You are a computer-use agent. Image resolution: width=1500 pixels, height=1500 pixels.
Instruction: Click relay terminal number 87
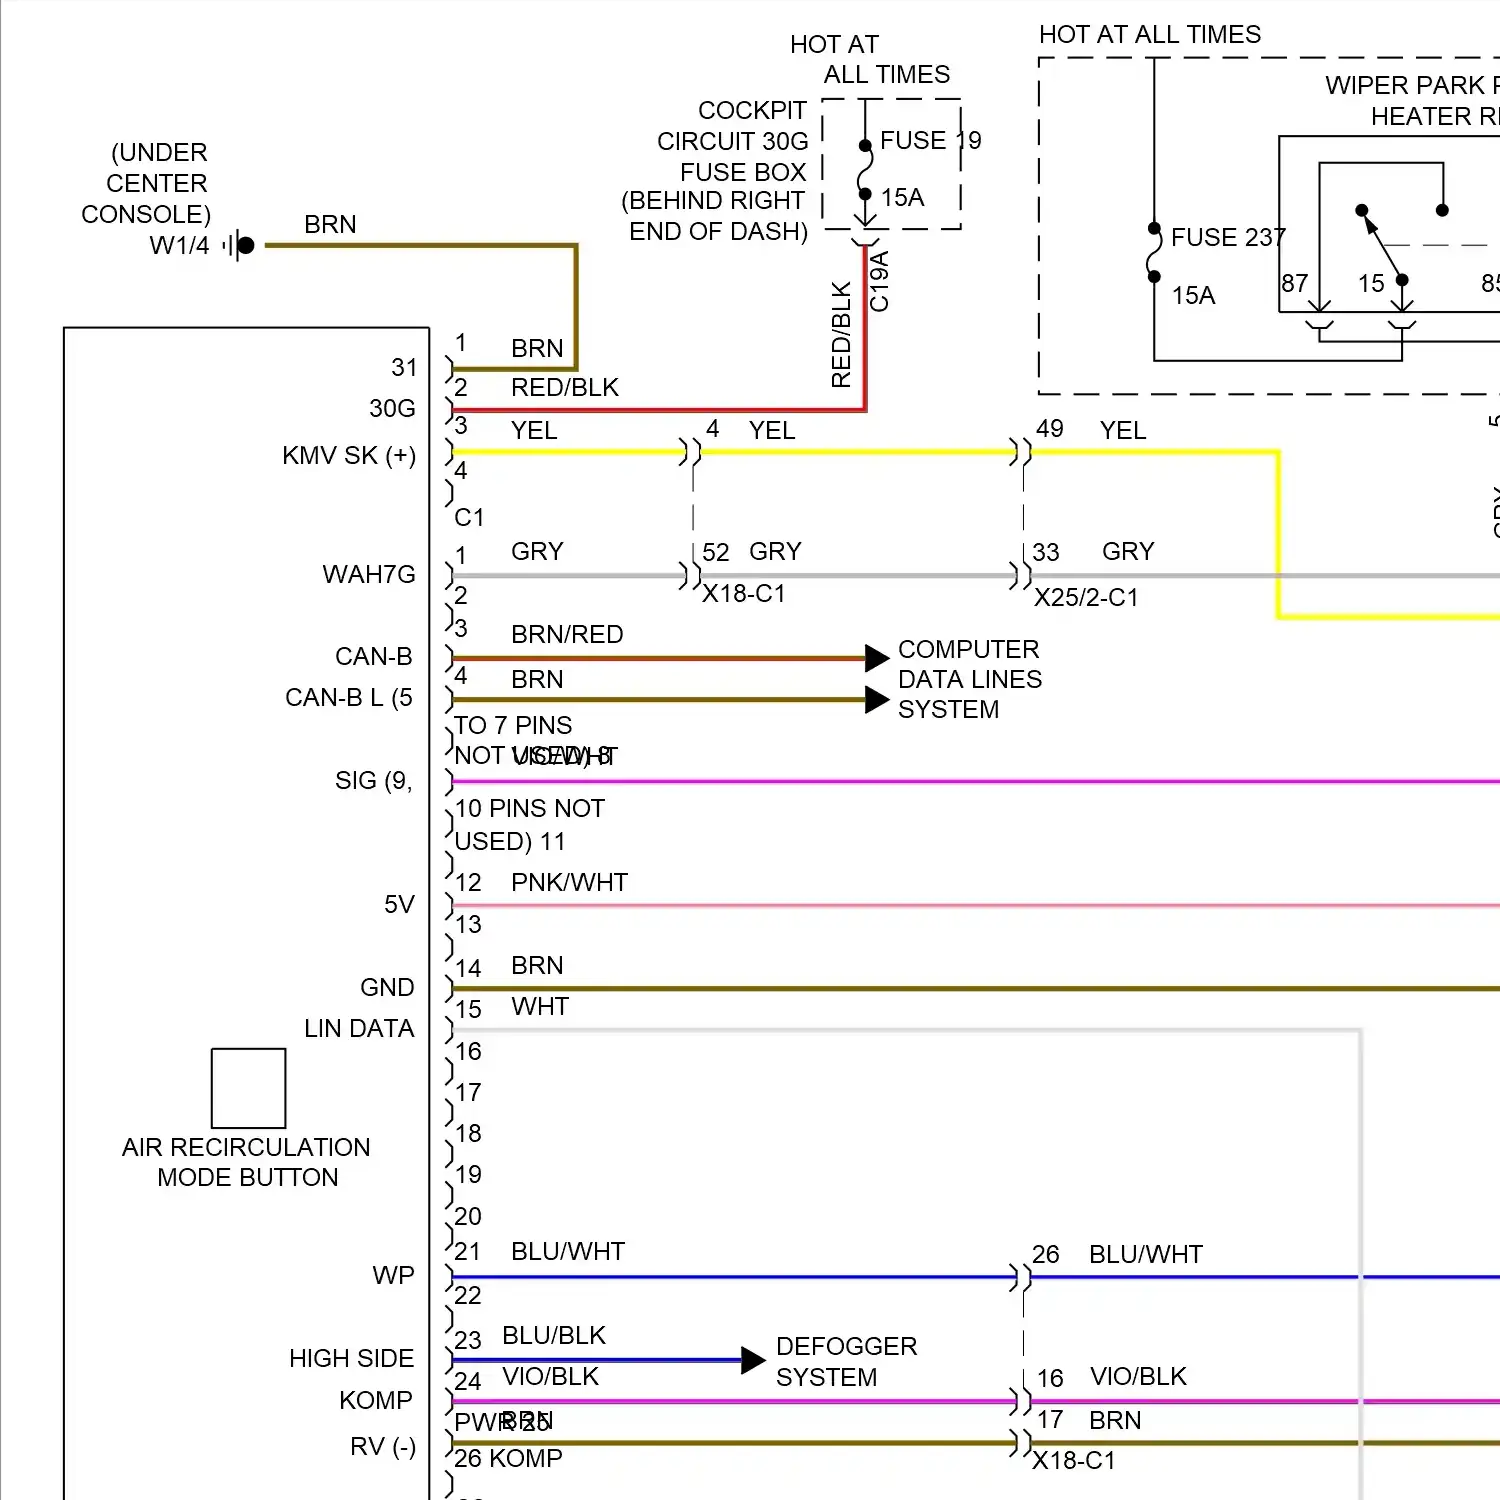coord(1295,283)
